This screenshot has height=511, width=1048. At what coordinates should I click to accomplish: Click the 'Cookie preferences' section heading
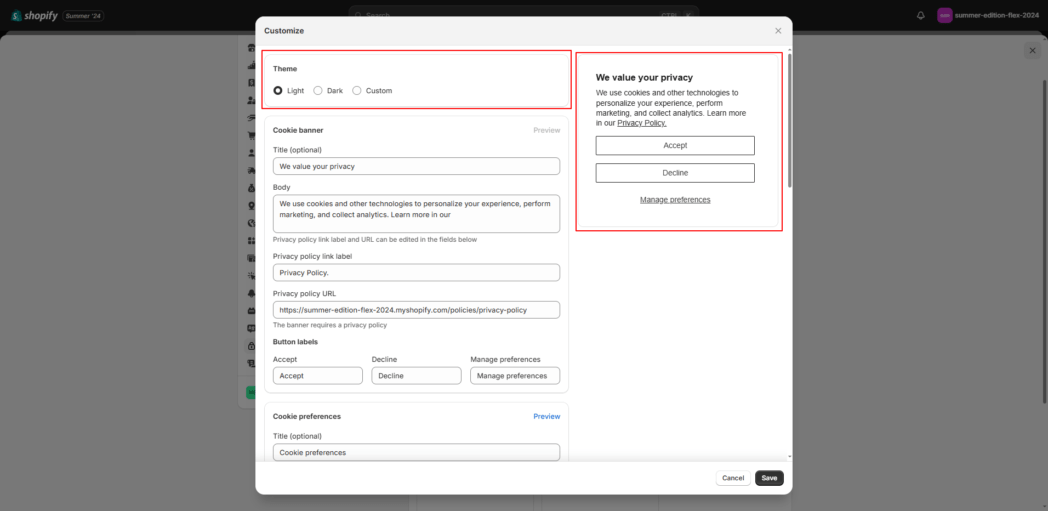(x=307, y=416)
